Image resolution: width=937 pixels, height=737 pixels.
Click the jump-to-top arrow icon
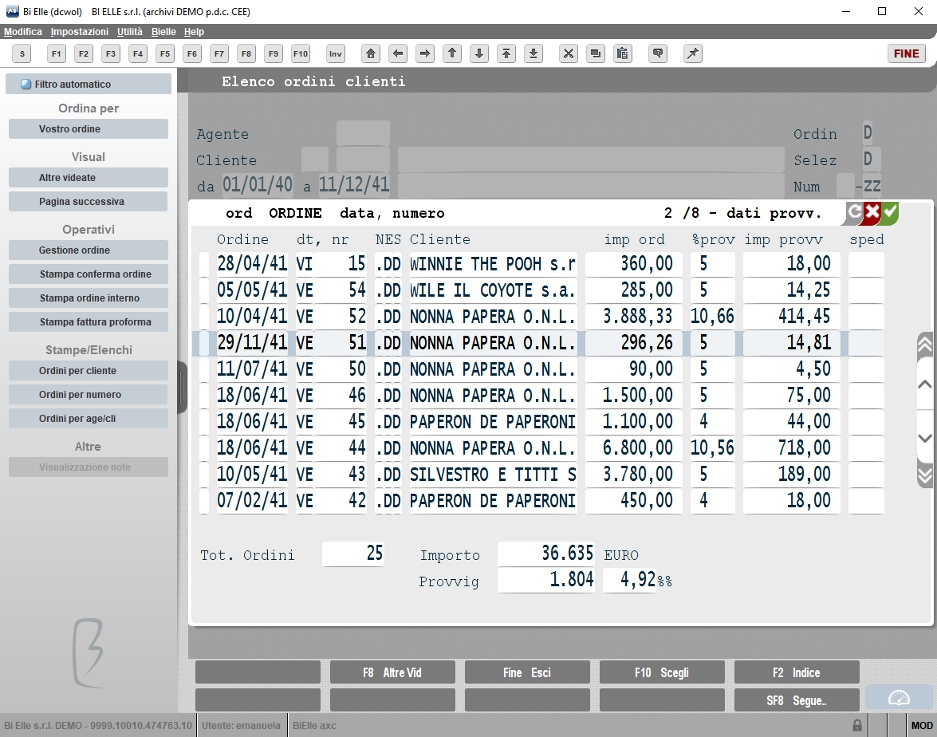pyautogui.click(x=506, y=54)
